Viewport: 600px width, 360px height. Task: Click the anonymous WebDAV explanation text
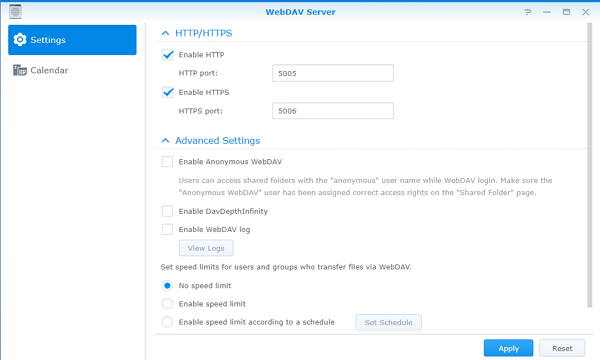[x=365, y=186]
